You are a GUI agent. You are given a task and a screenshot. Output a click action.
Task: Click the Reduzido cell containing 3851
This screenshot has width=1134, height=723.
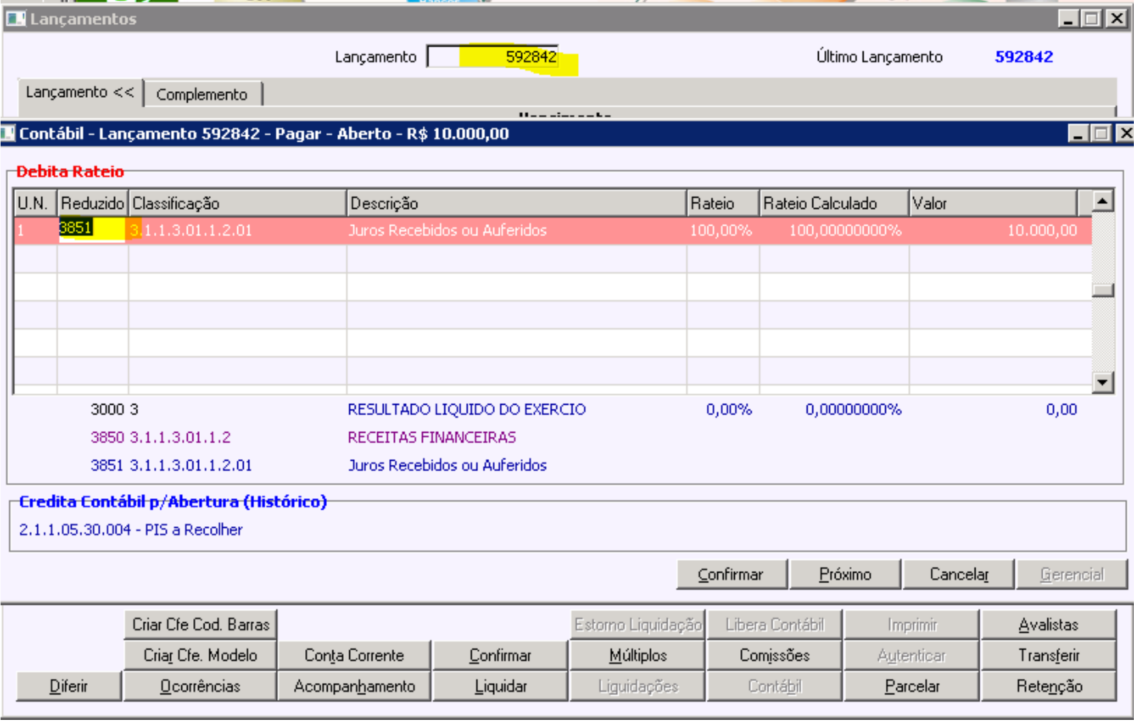(92, 229)
